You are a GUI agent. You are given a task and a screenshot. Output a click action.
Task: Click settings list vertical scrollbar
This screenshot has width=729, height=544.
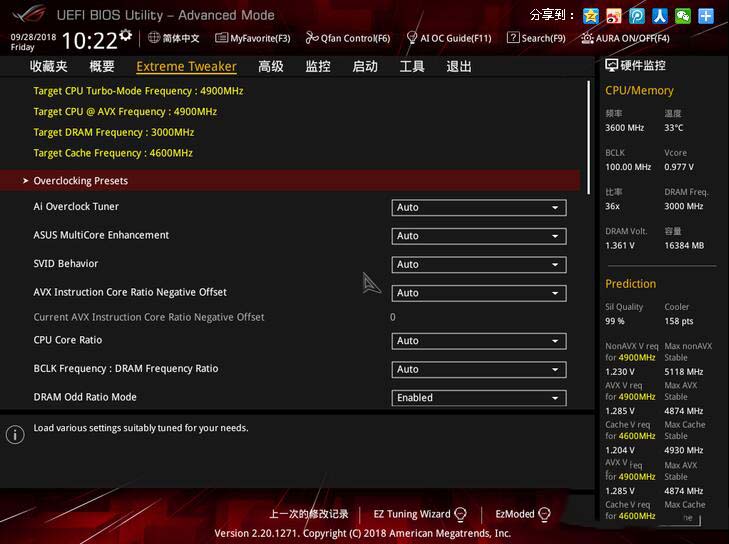point(589,138)
